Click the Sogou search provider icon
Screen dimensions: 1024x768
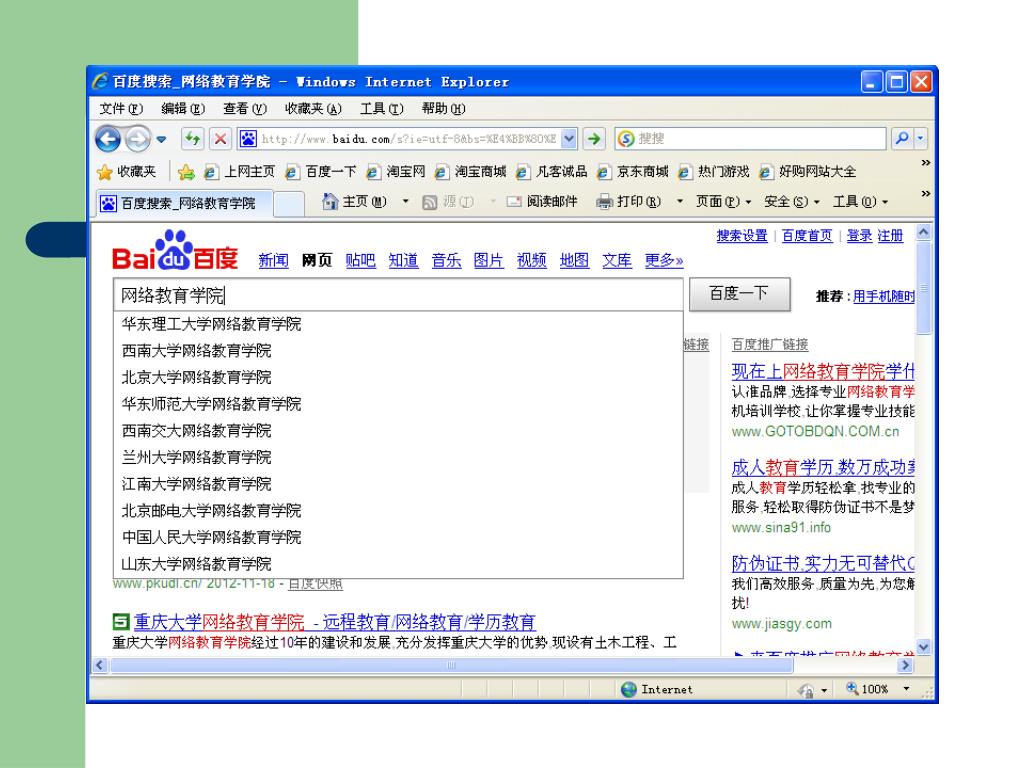pos(626,138)
